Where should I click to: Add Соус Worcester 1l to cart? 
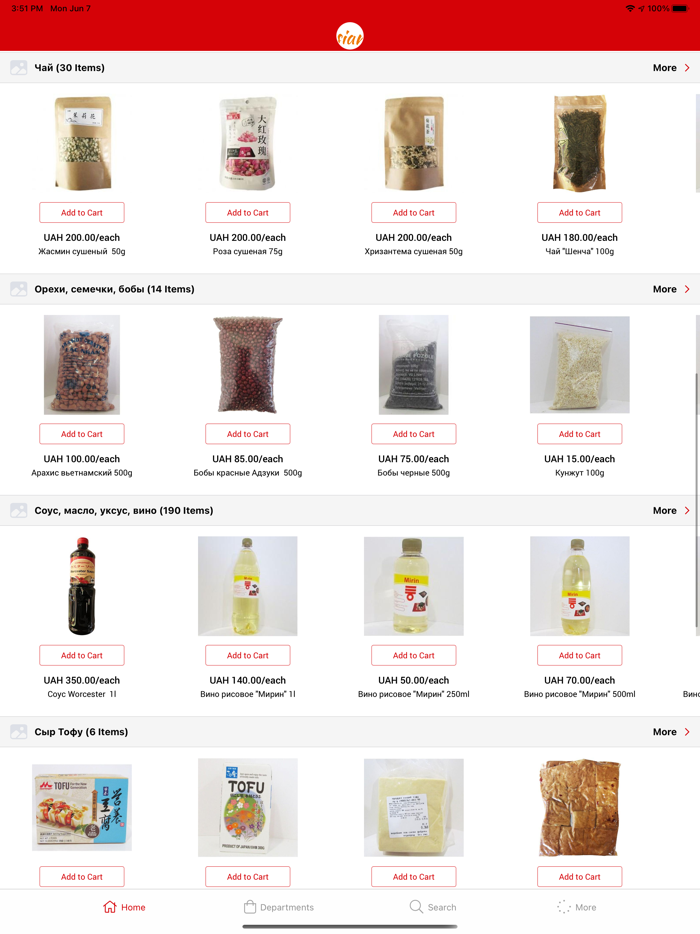pos(82,655)
